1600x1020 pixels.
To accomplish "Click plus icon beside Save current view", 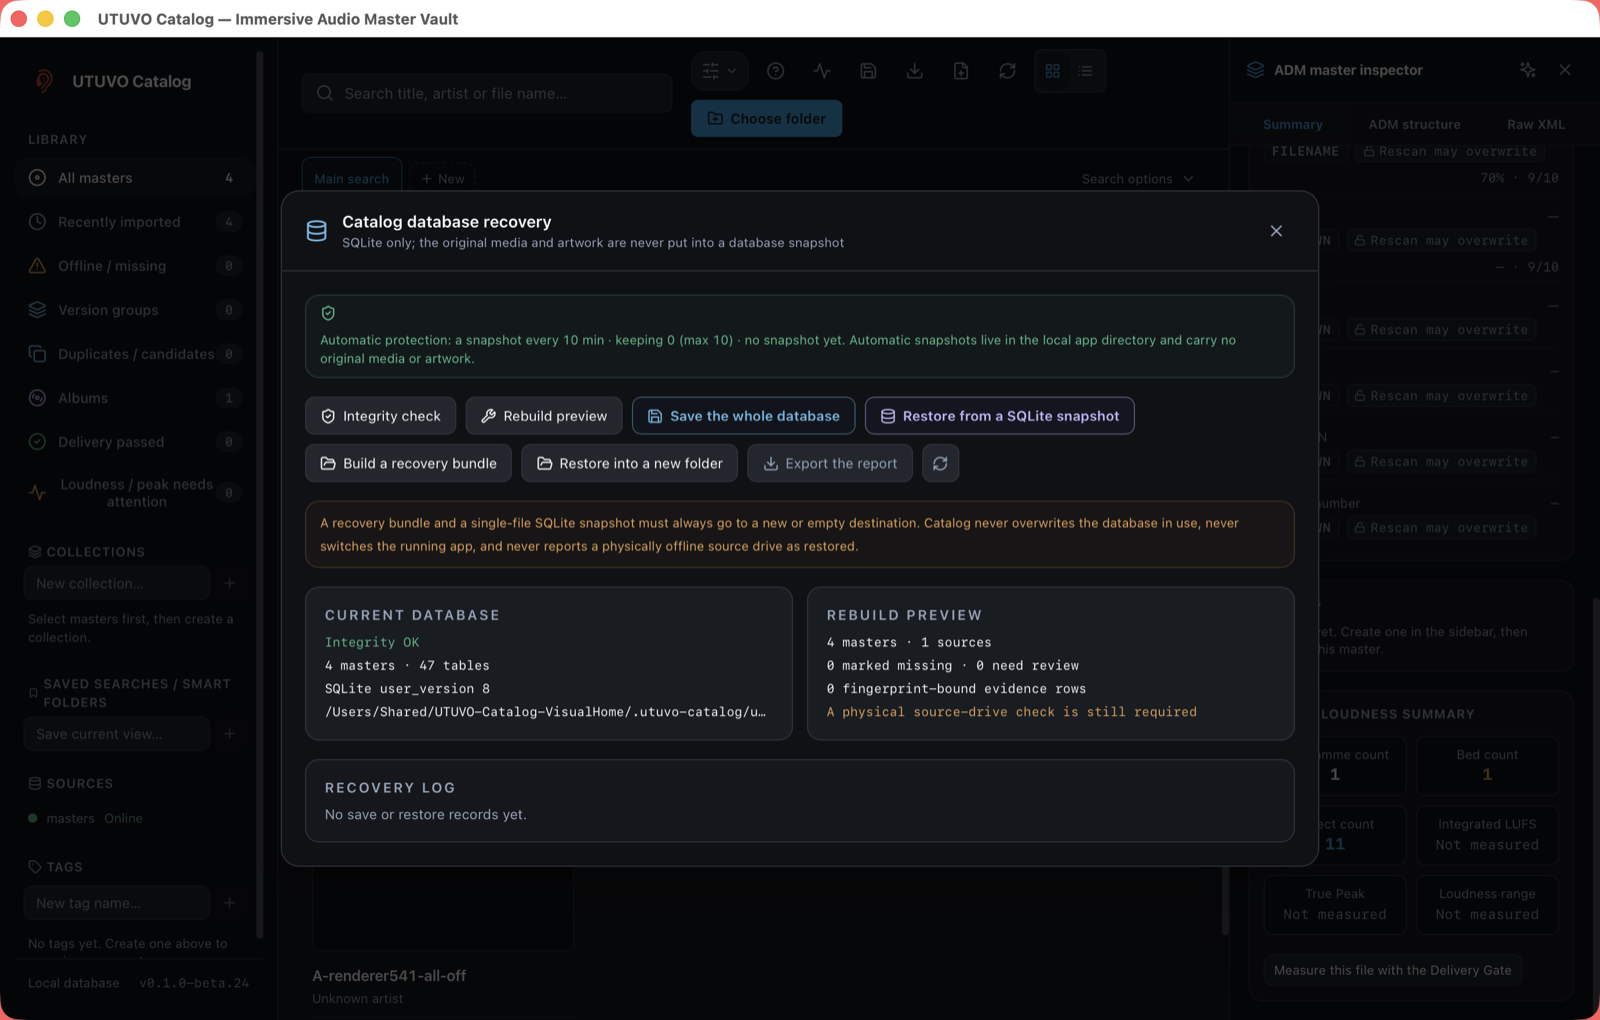I will (230, 734).
